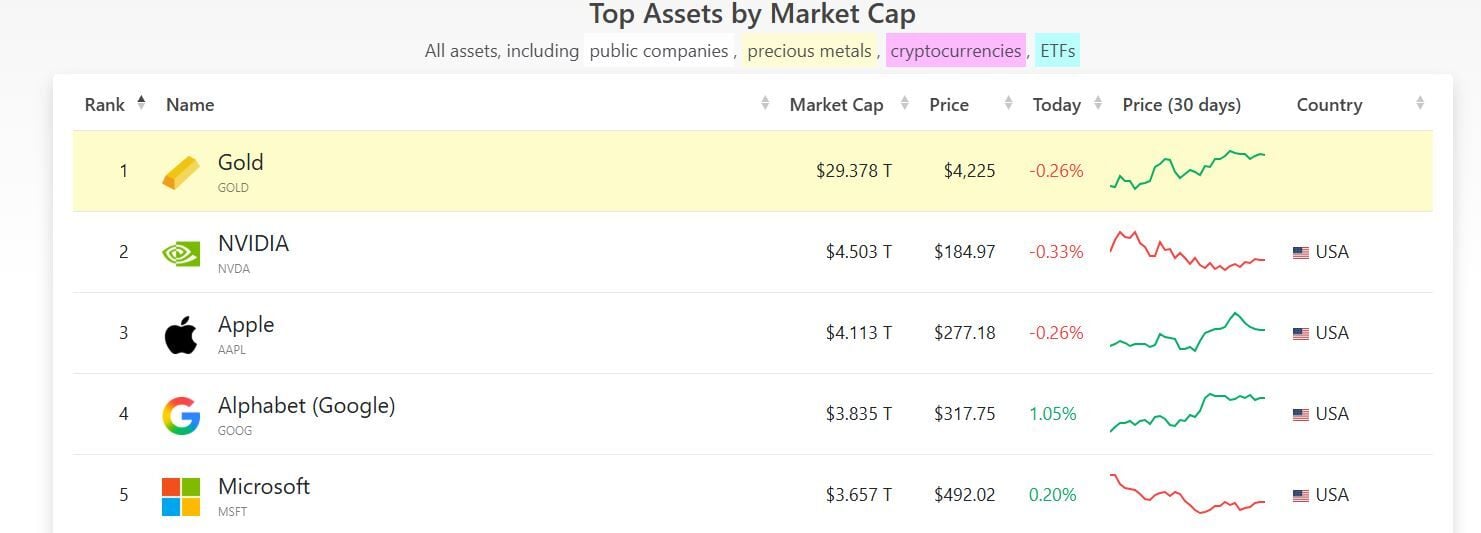This screenshot has width=1481, height=533.
Task: Toggle the public companies filter
Action: tap(658, 51)
